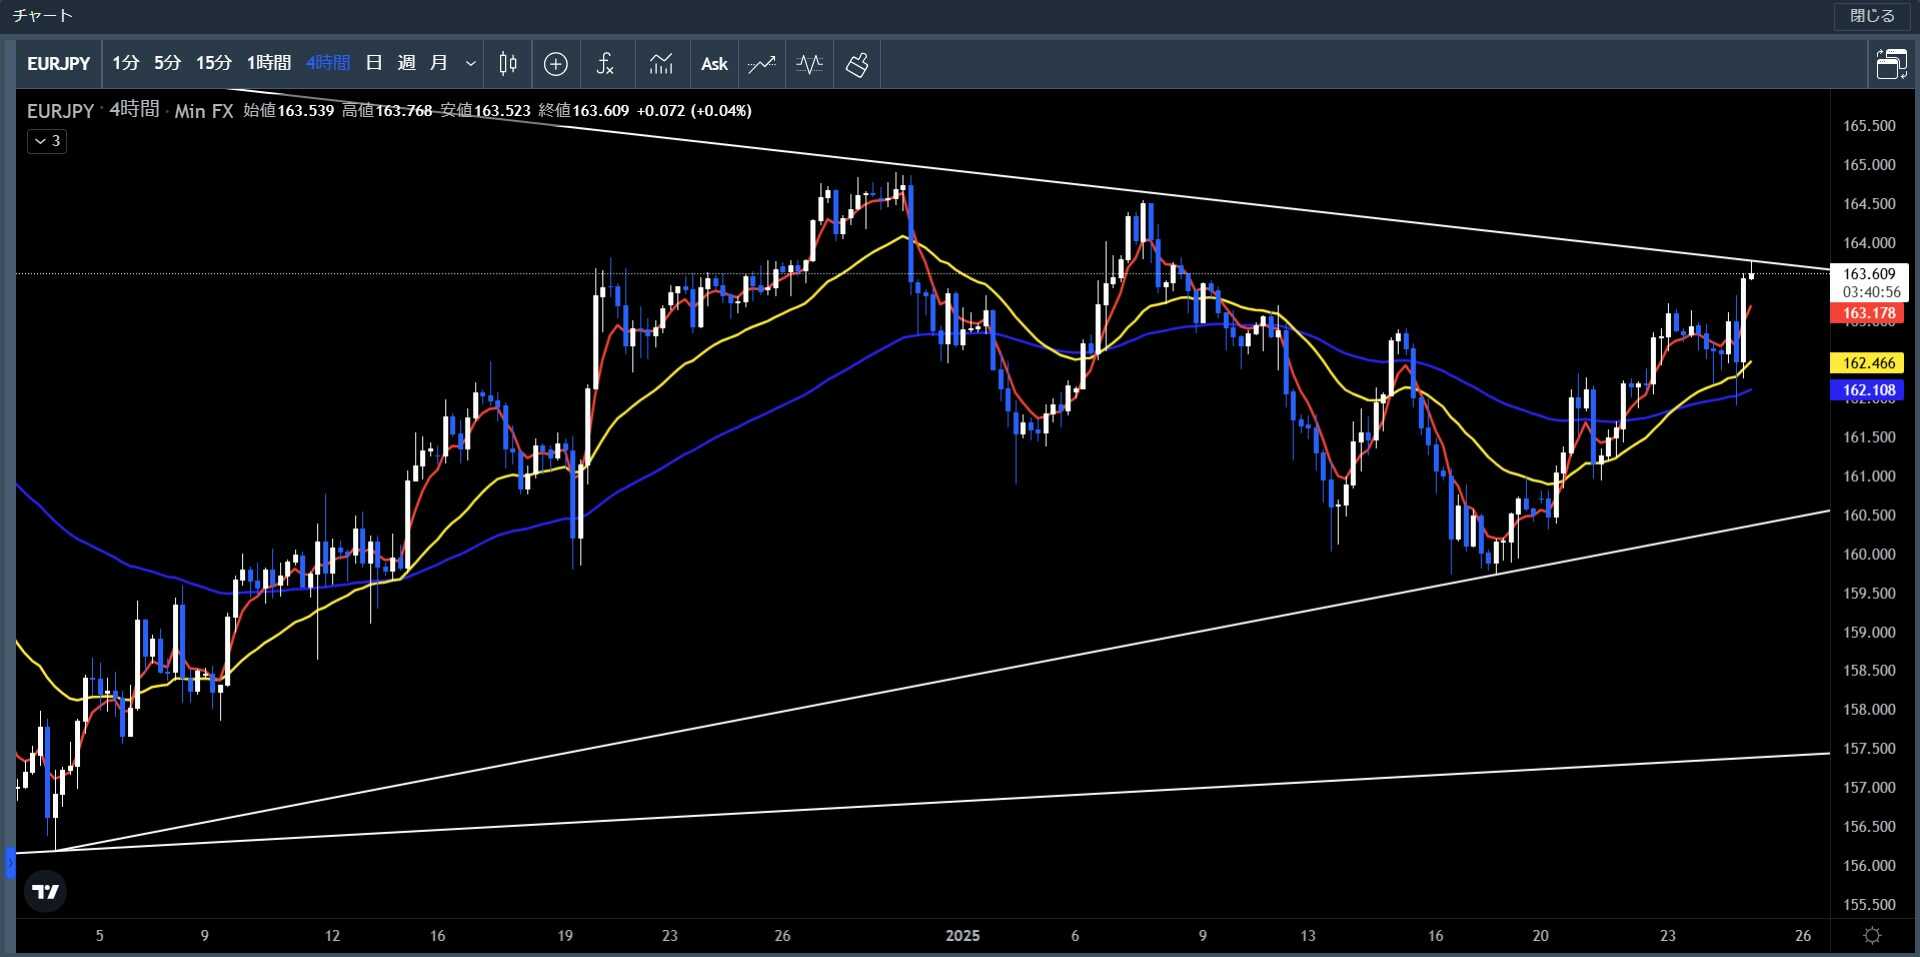Image resolution: width=1920 pixels, height=957 pixels.
Task: Click the 2025 label on time axis
Action: tap(962, 935)
